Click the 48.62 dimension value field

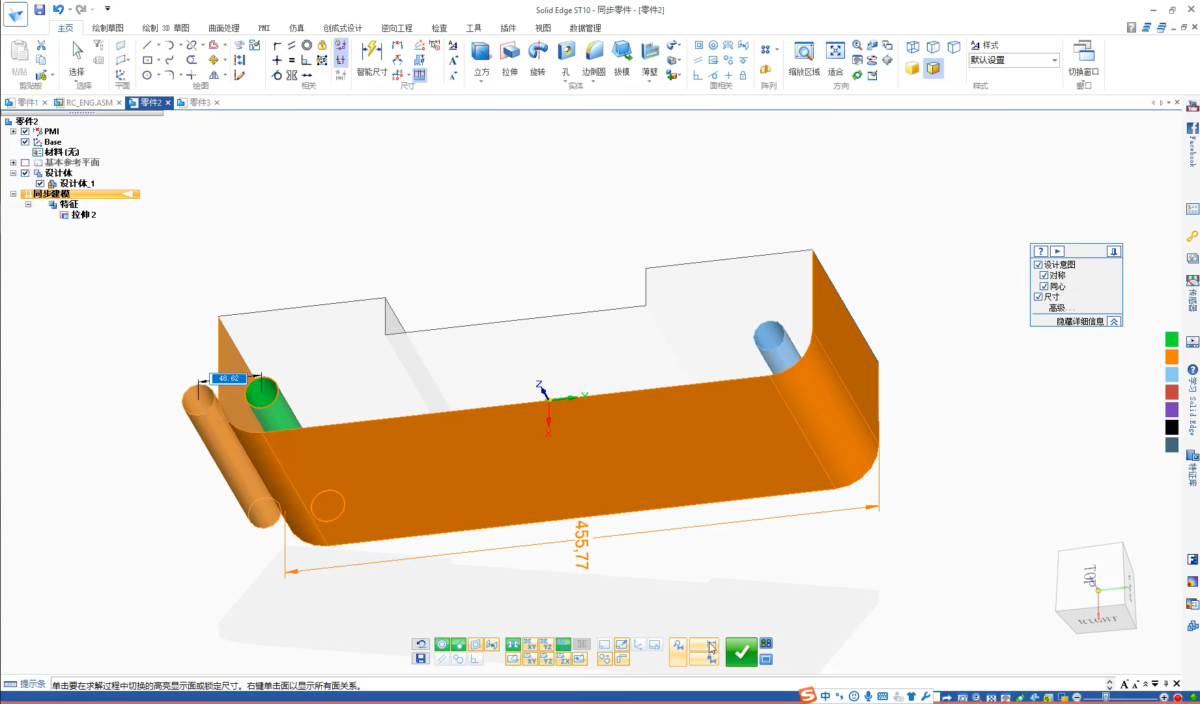click(x=228, y=379)
